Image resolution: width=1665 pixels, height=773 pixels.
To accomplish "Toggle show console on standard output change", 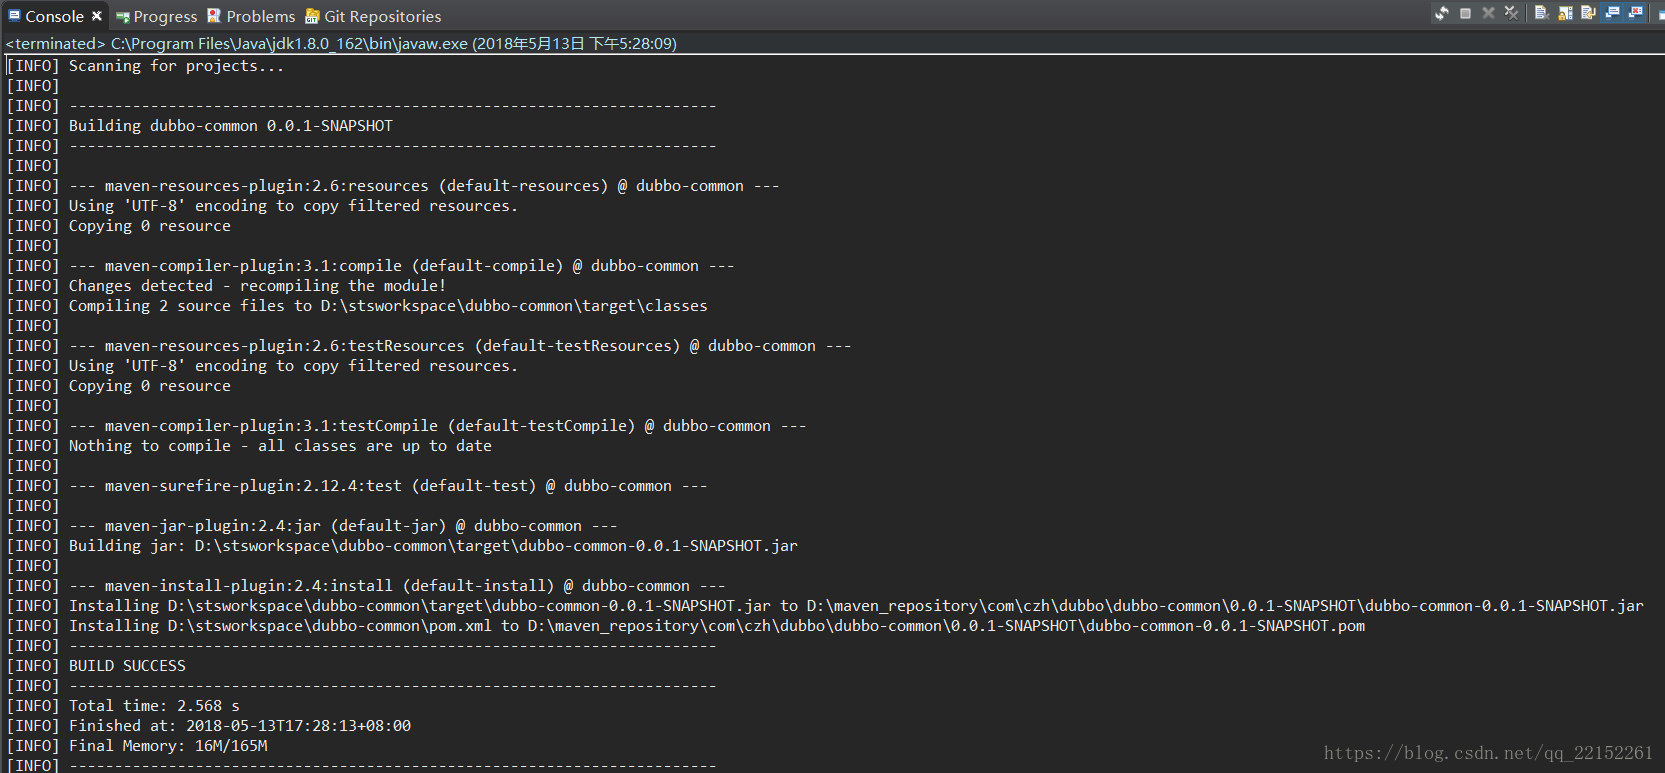I will (1612, 13).
